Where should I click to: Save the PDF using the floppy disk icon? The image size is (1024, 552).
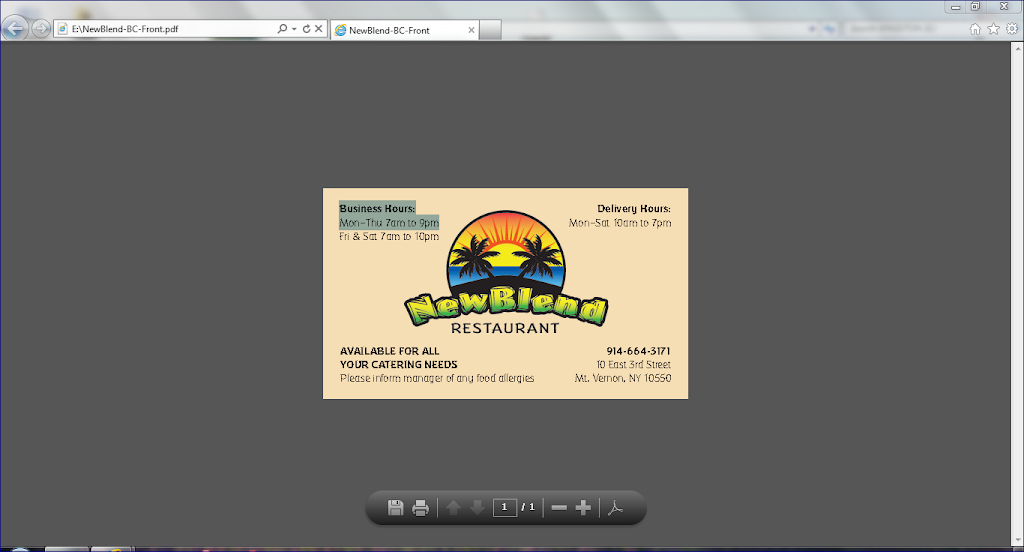[x=395, y=508]
